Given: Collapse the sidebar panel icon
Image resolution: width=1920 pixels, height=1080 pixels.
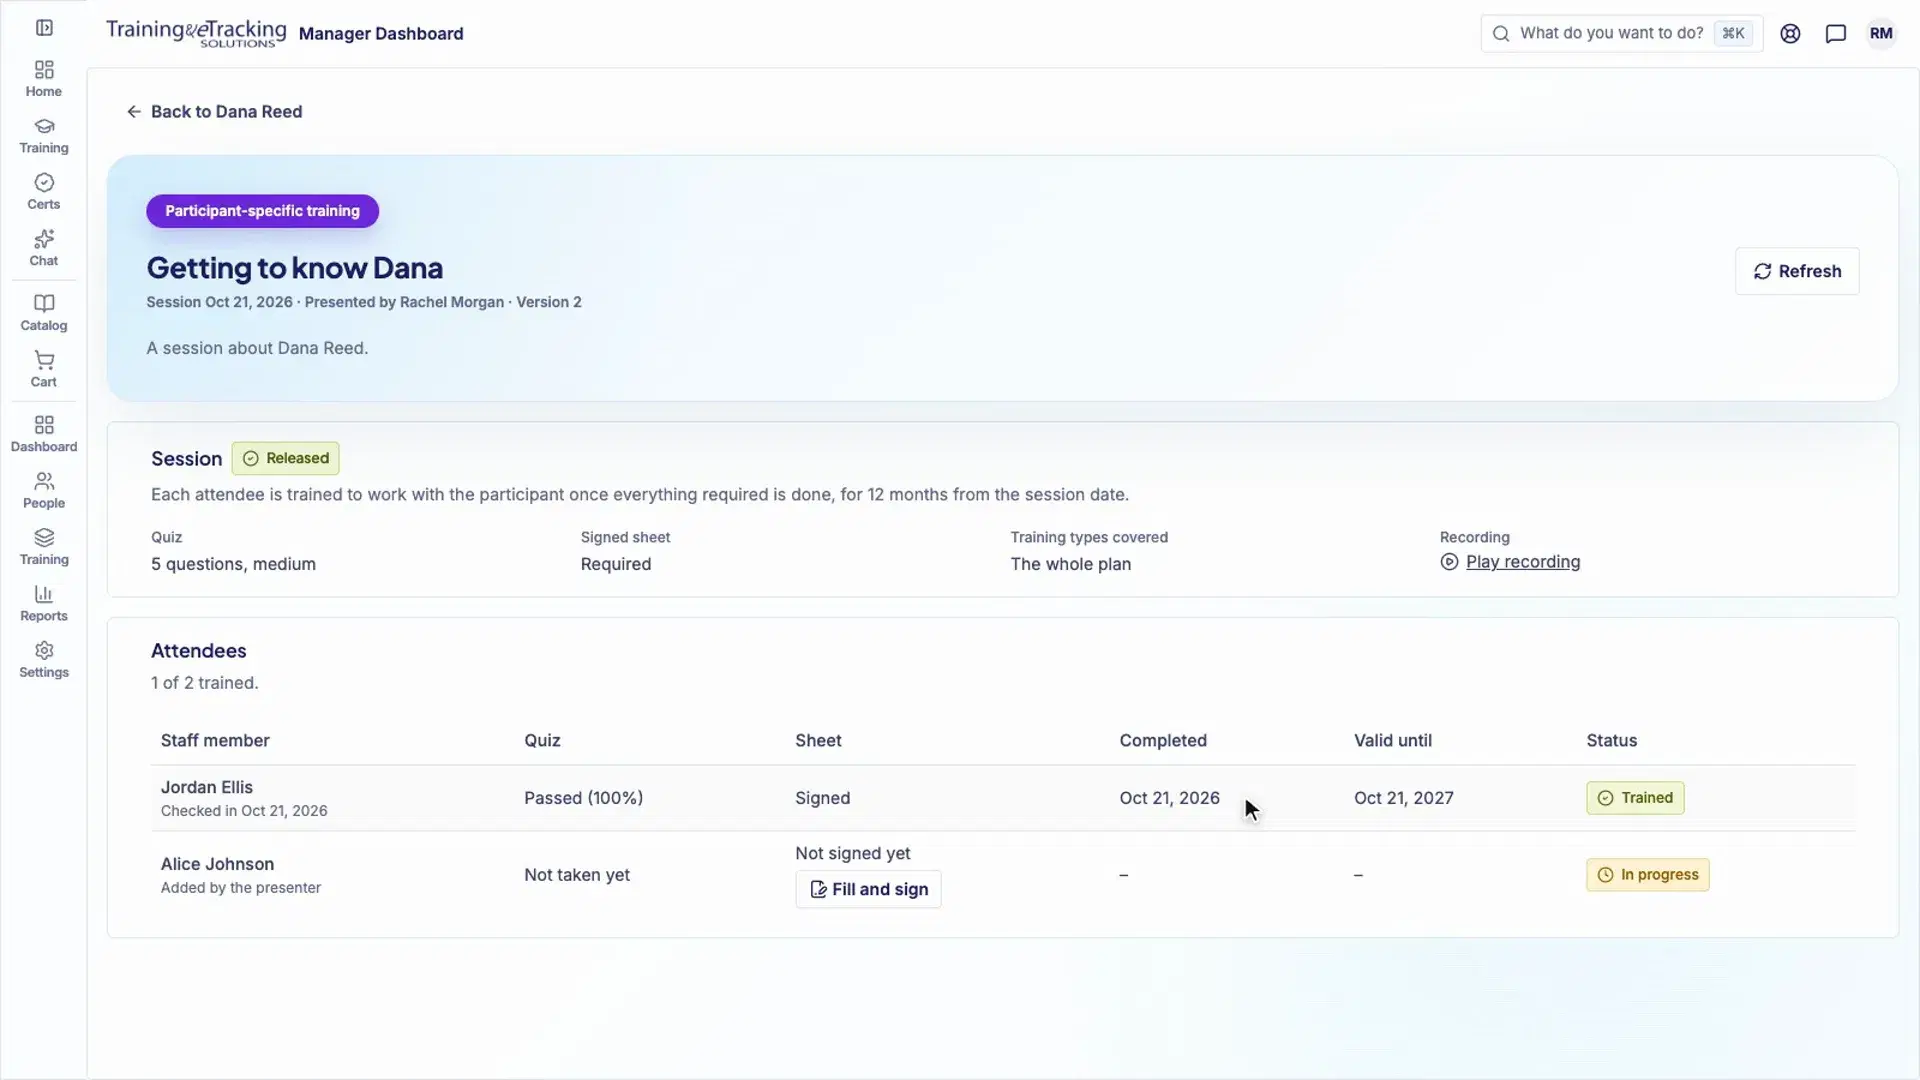Looking at the screenshot, I should [x=44, y=28].
